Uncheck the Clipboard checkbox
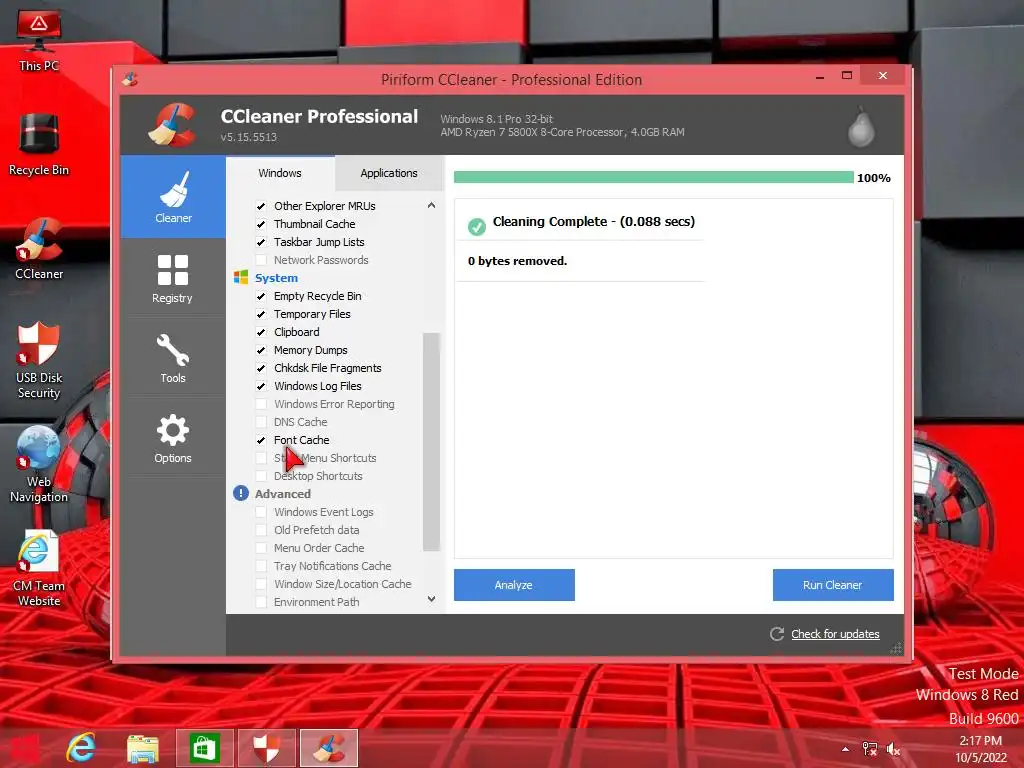 [x=261, y=332]
